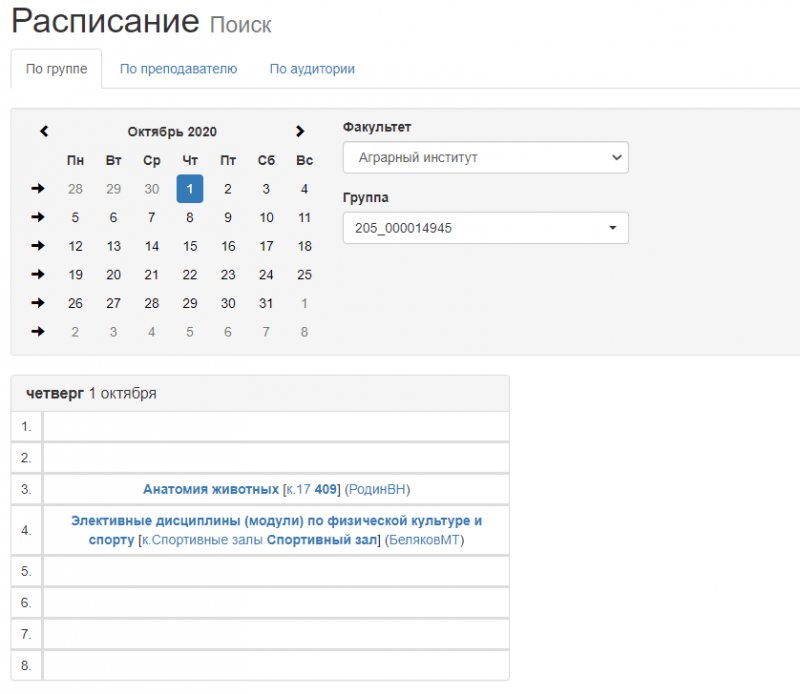Image resolution: width=800 pixels, height=694 pixels.
Task: Click the Вс weekday header
Action: (305, 160)
